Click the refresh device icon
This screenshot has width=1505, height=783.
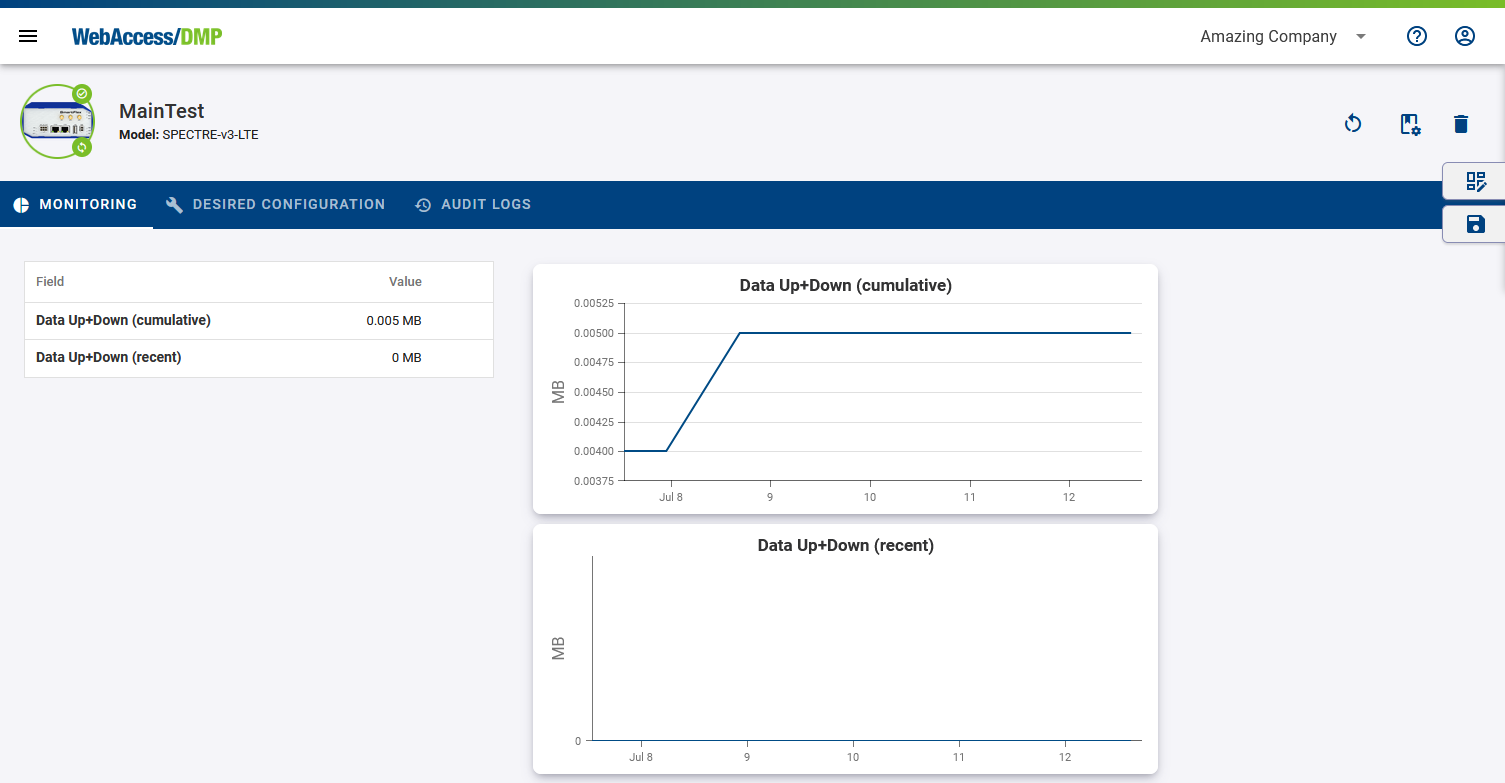1353,124
